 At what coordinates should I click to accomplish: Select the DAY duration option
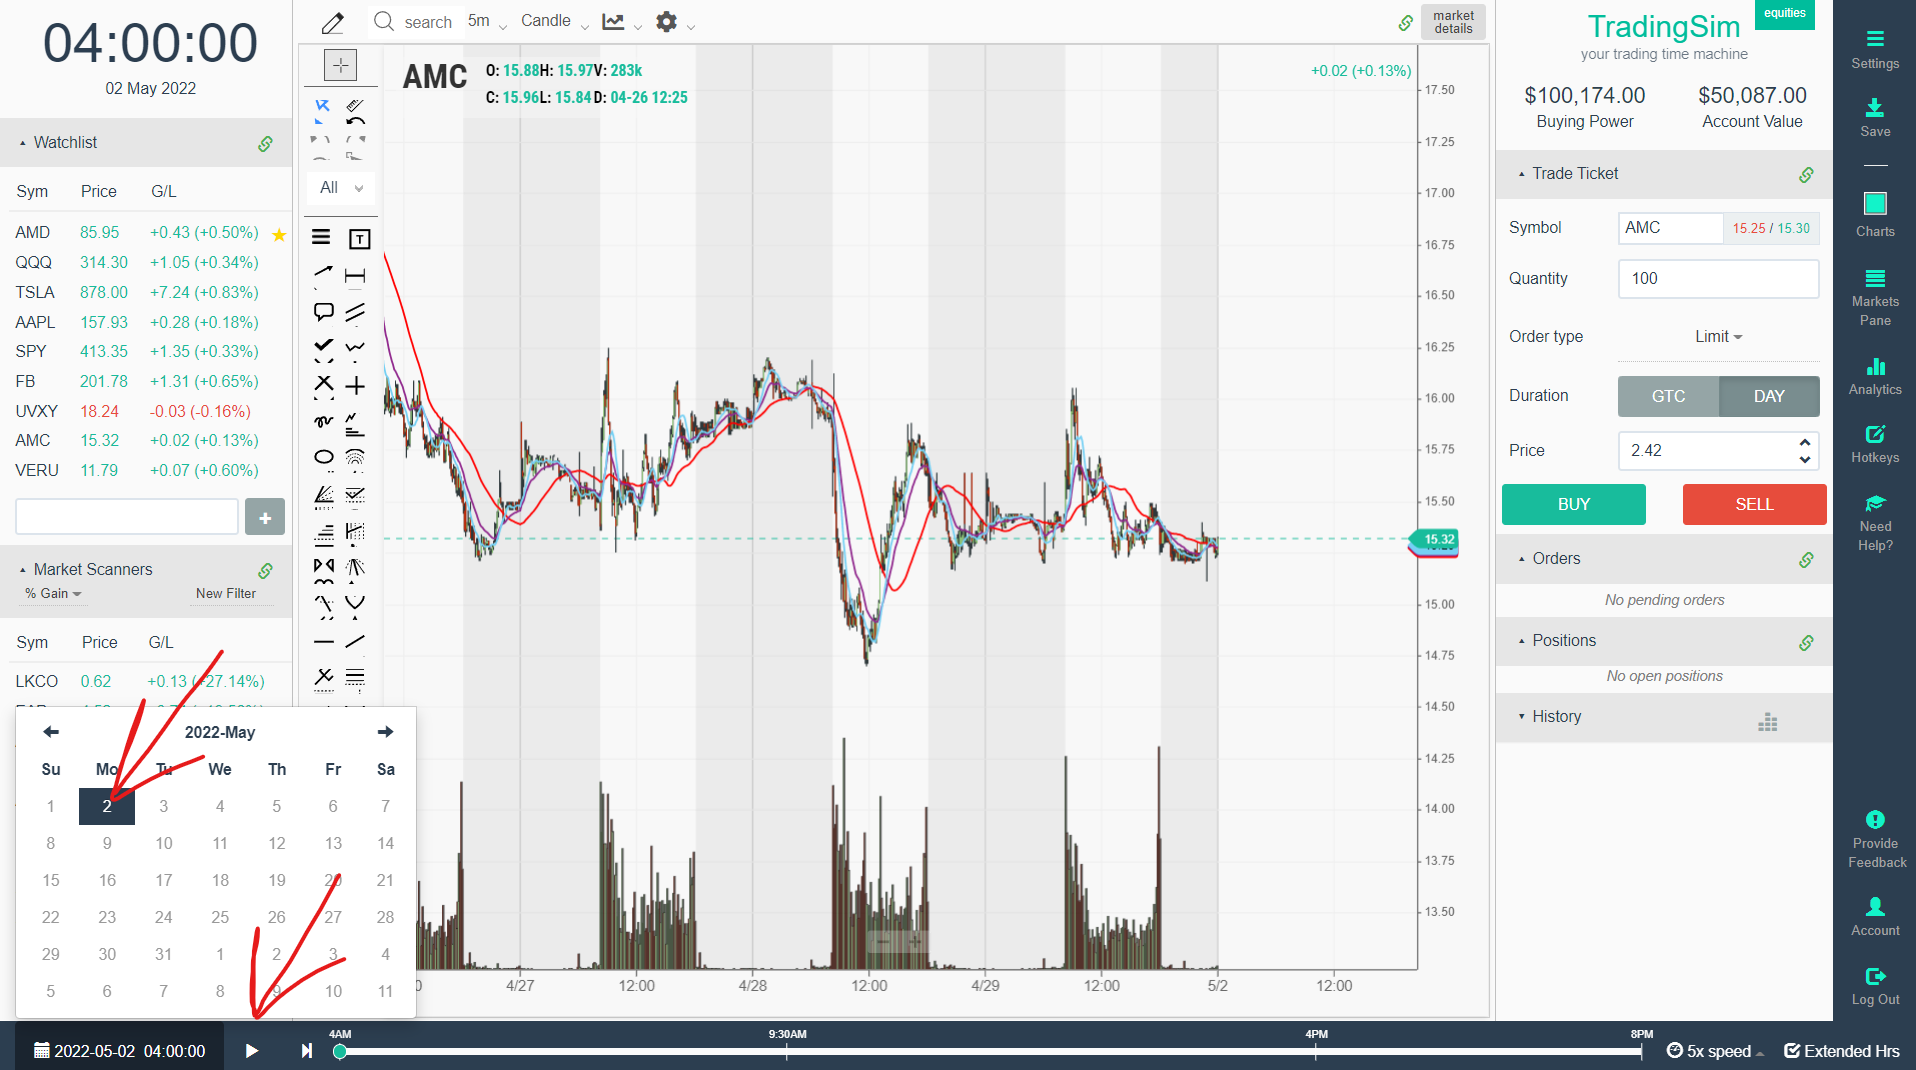pos(1768,396)
